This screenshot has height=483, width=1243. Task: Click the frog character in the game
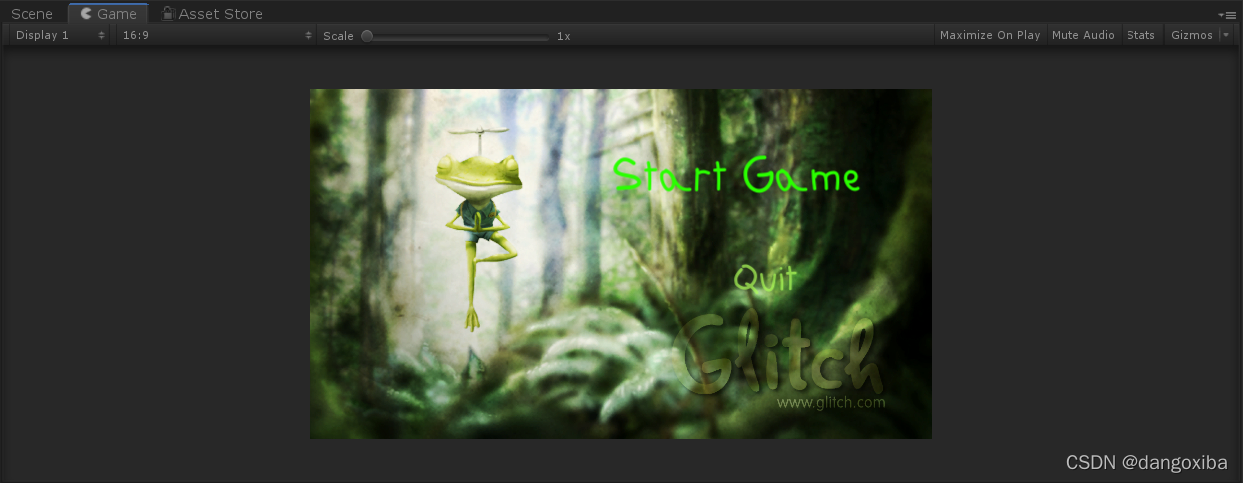pyautogui.click(x=478, y=230)
